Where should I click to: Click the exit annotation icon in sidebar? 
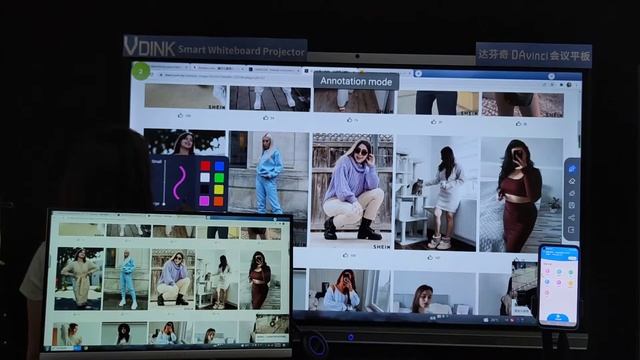(x=571, y=230)
